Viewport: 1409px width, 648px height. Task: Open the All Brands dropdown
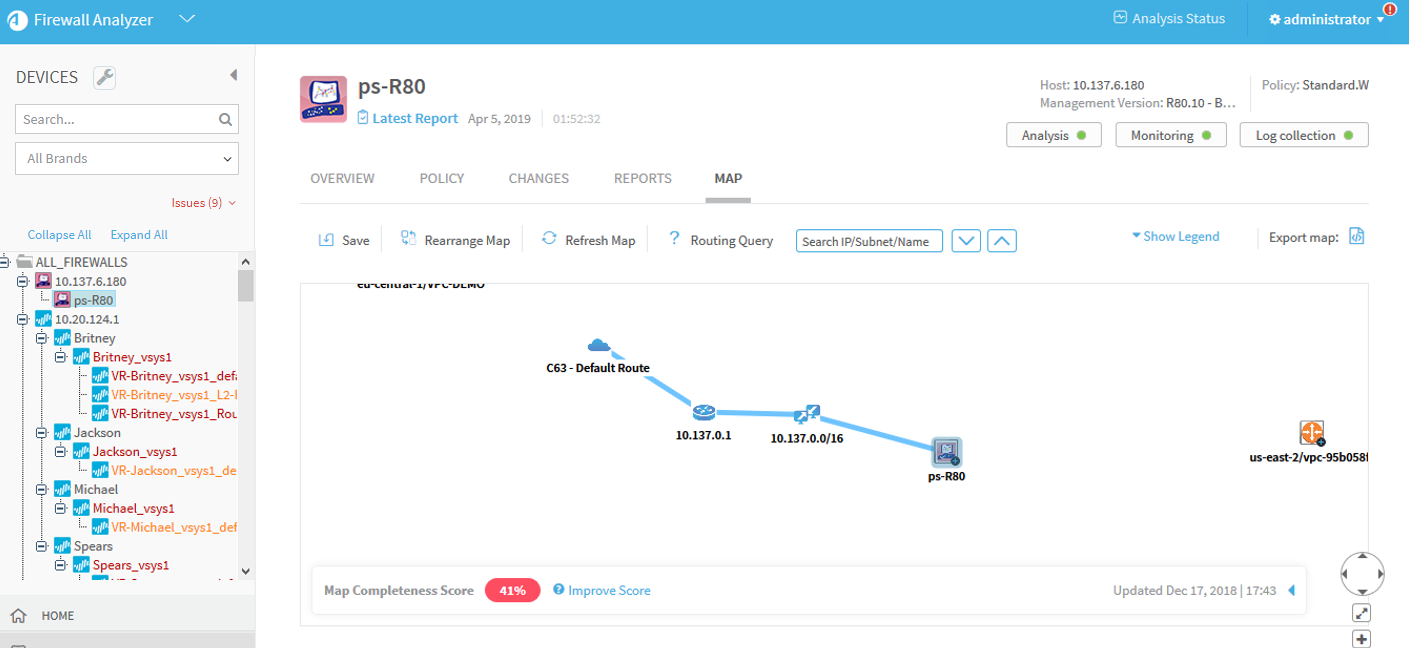tap(127, 158)
